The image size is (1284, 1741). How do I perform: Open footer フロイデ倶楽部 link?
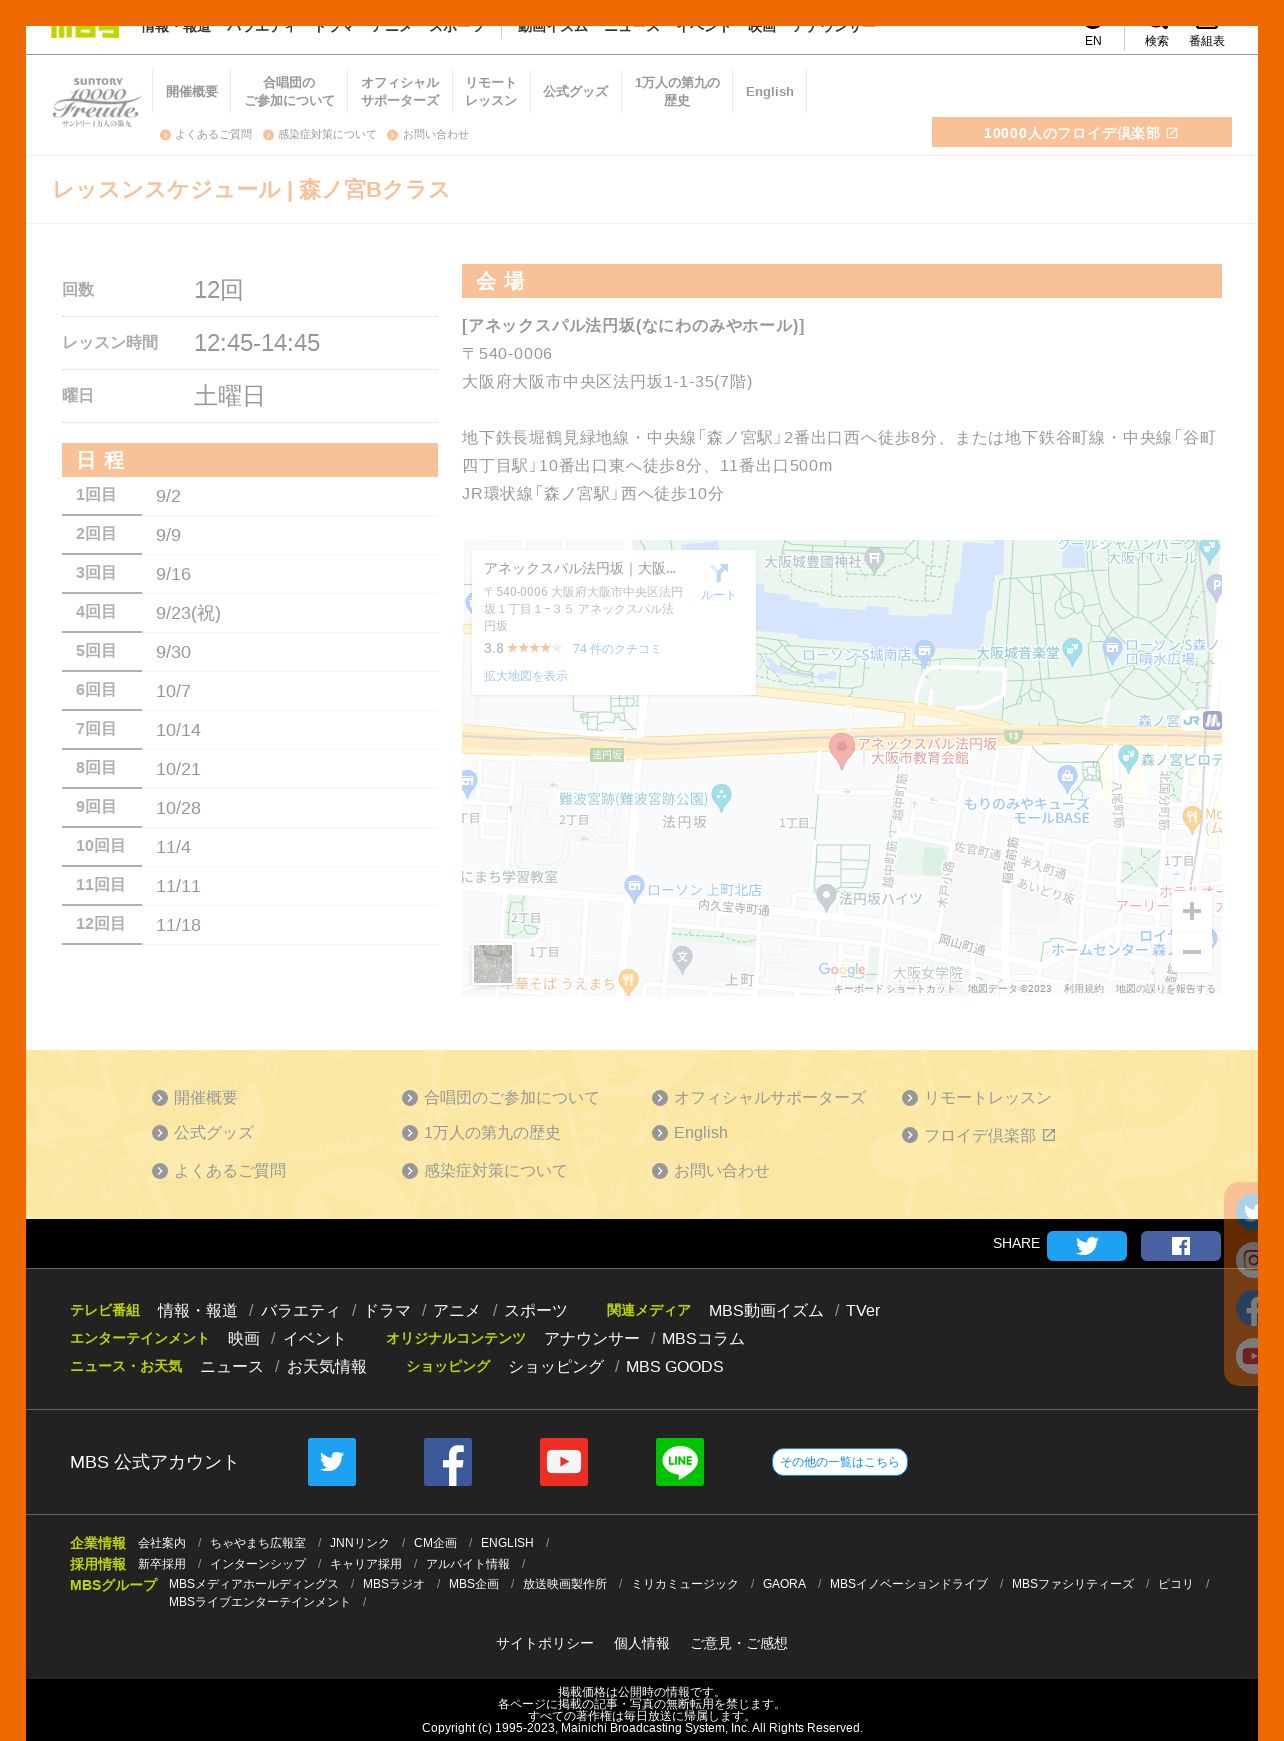click(x=980, y=1136)
